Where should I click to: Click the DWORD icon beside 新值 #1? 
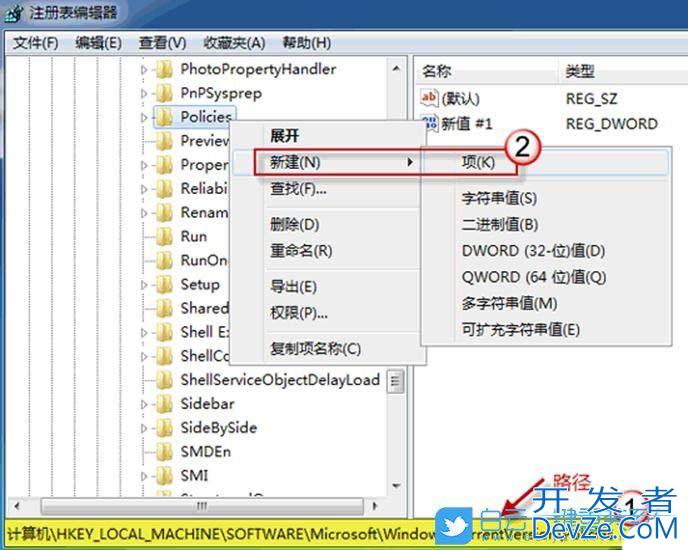430,123
